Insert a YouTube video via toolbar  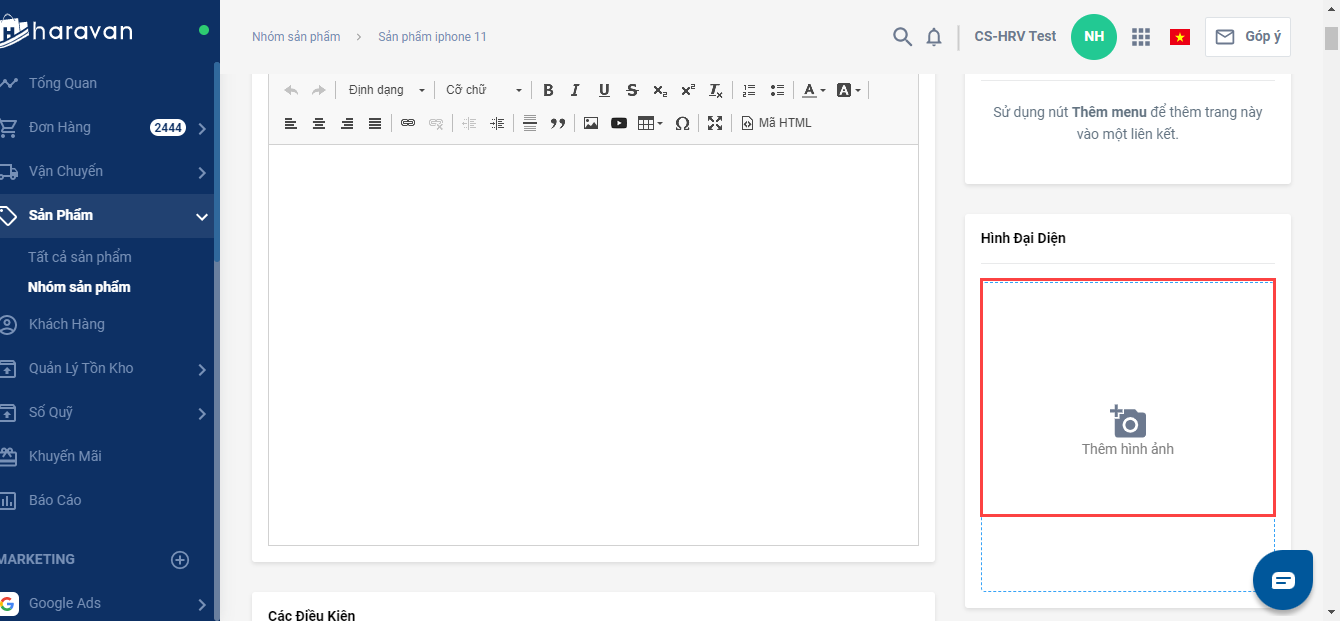point(619,123)
